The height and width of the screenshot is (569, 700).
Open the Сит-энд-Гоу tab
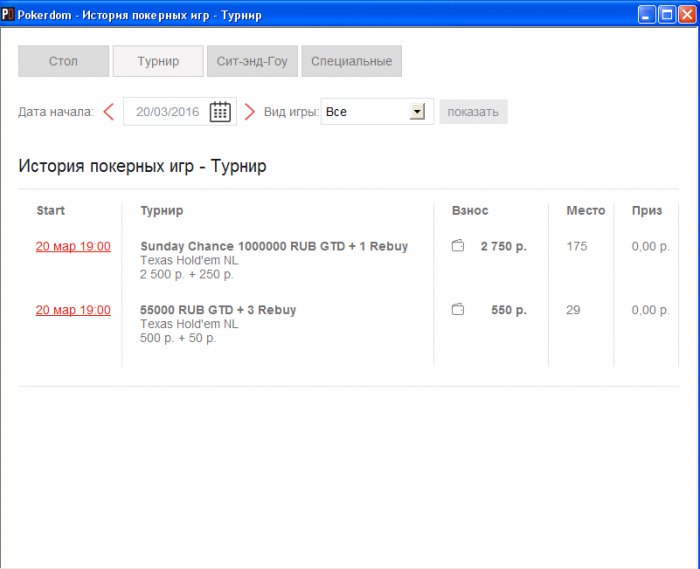pos(252,61)
